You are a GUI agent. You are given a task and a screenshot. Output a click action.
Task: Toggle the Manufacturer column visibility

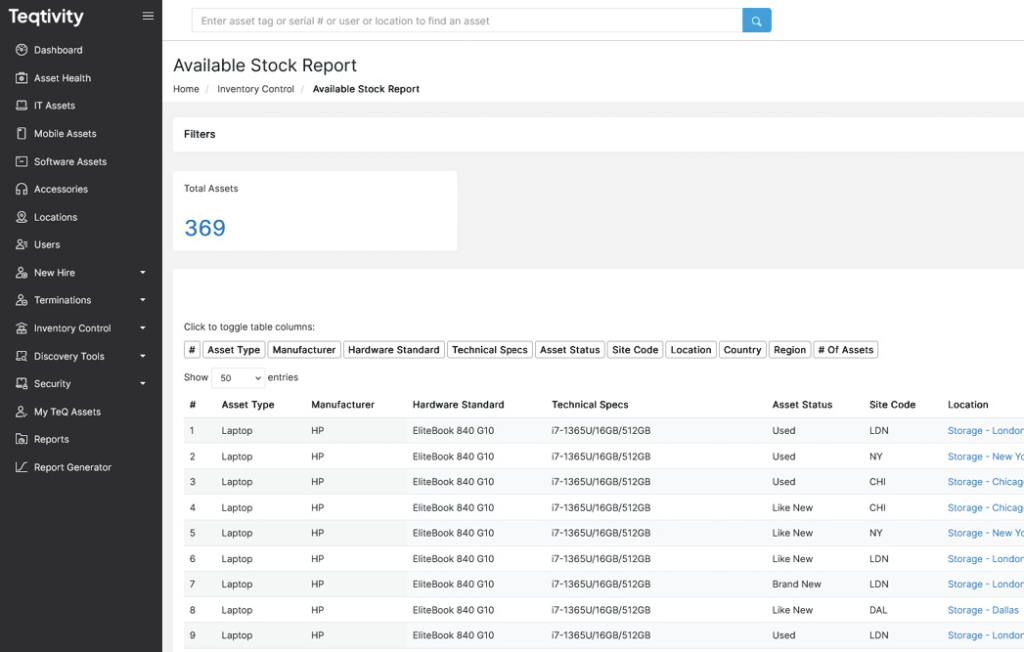pyautogui.click(x=304, y=350)
